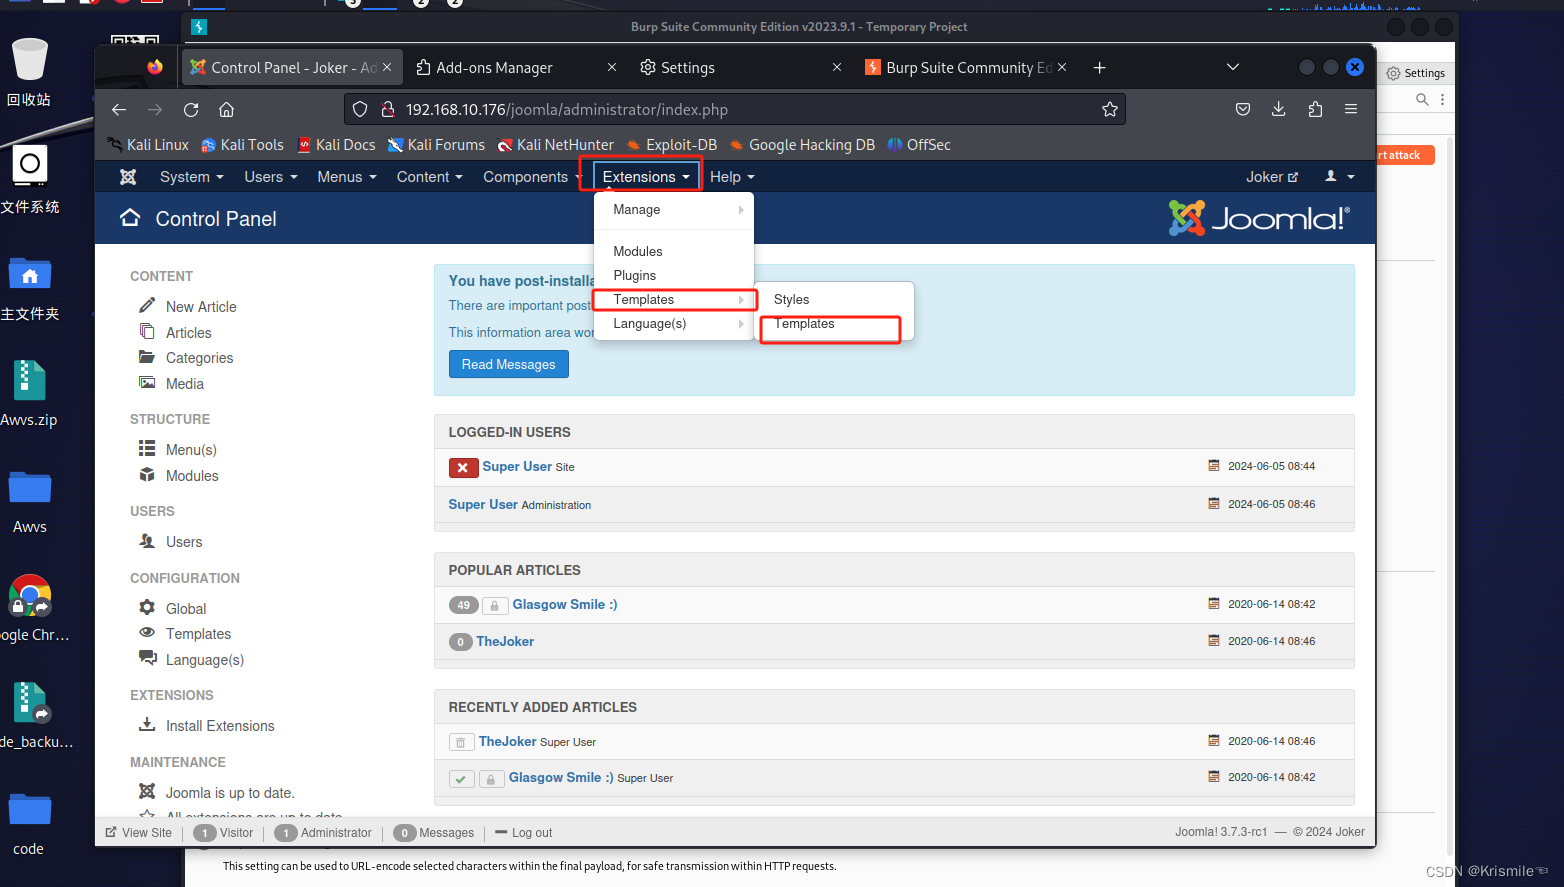Open Firefox hamburger application menu
The image size is (1564, 887).
(x=1351, y=110)
